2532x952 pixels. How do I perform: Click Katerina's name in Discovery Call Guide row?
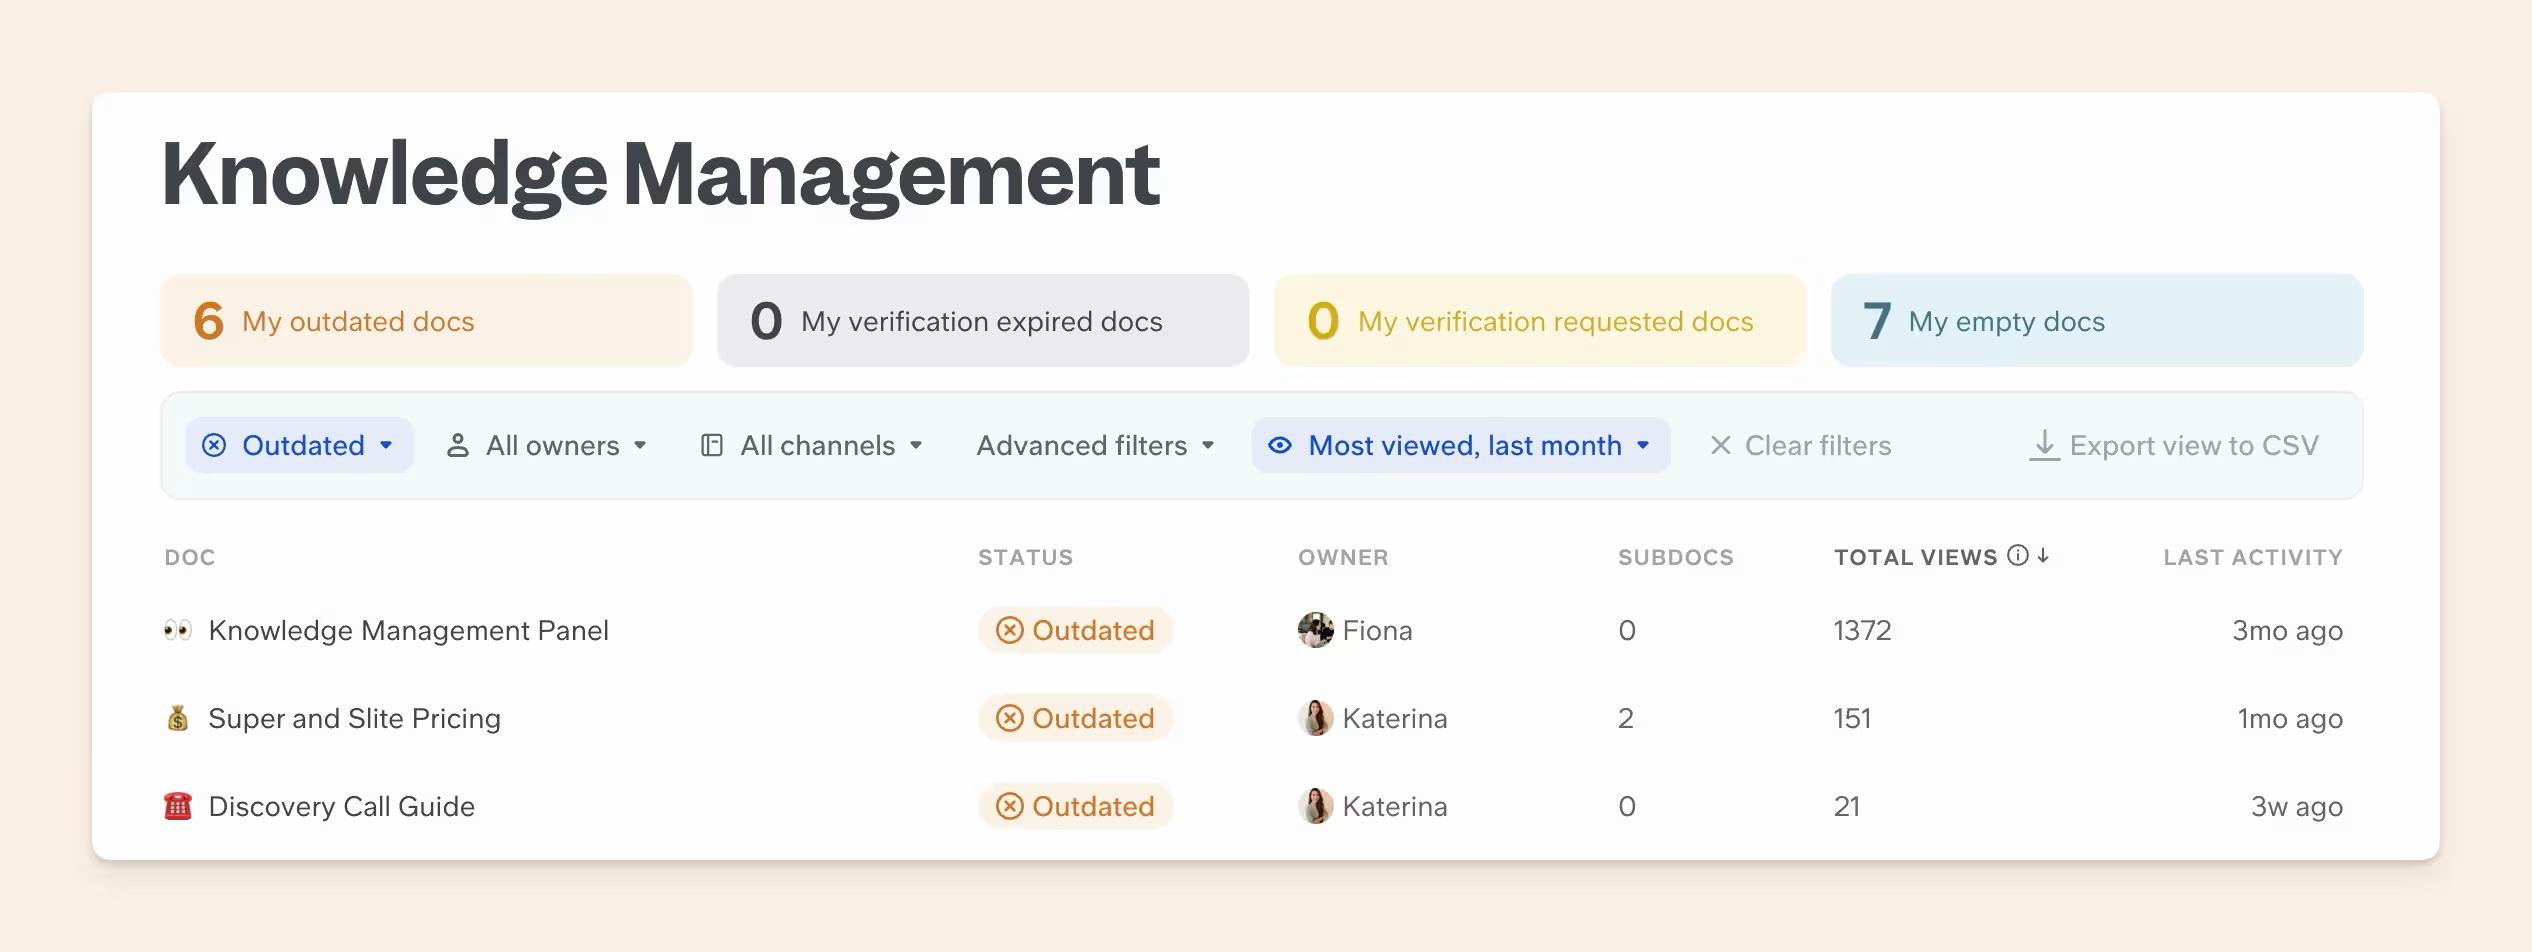coord(1394,806)
